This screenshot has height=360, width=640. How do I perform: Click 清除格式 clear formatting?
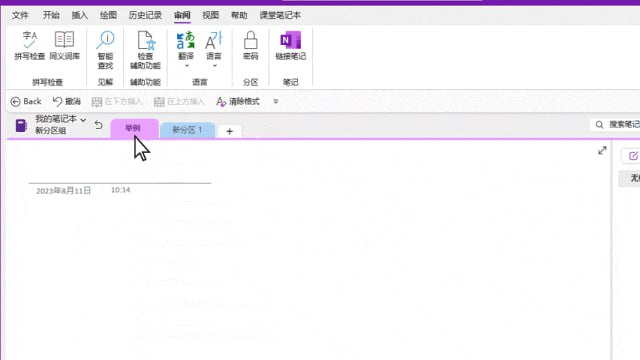click(238, 101)
